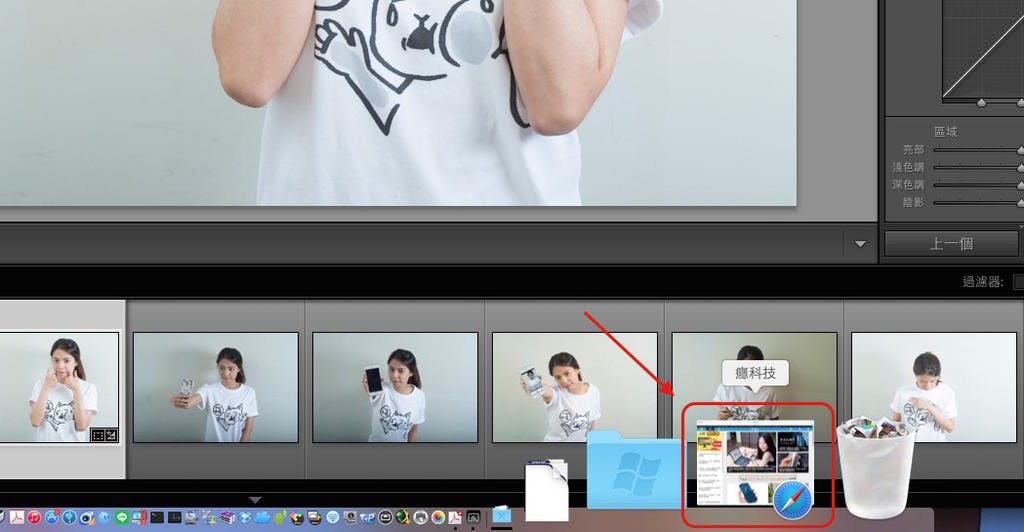1024x532 pixels.
Task: Select the rightmost thumbnail of girl looking down
Action: tap(934, 388)
